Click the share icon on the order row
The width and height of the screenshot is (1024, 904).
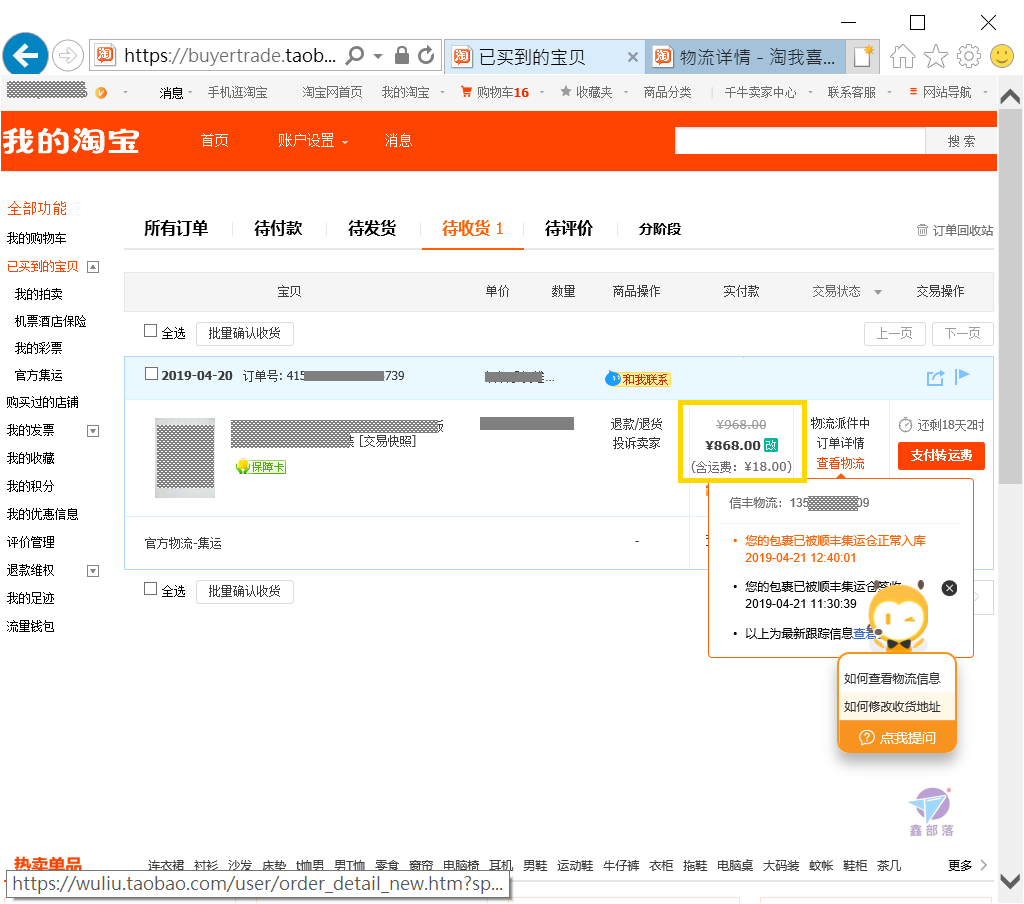[935, 378]
